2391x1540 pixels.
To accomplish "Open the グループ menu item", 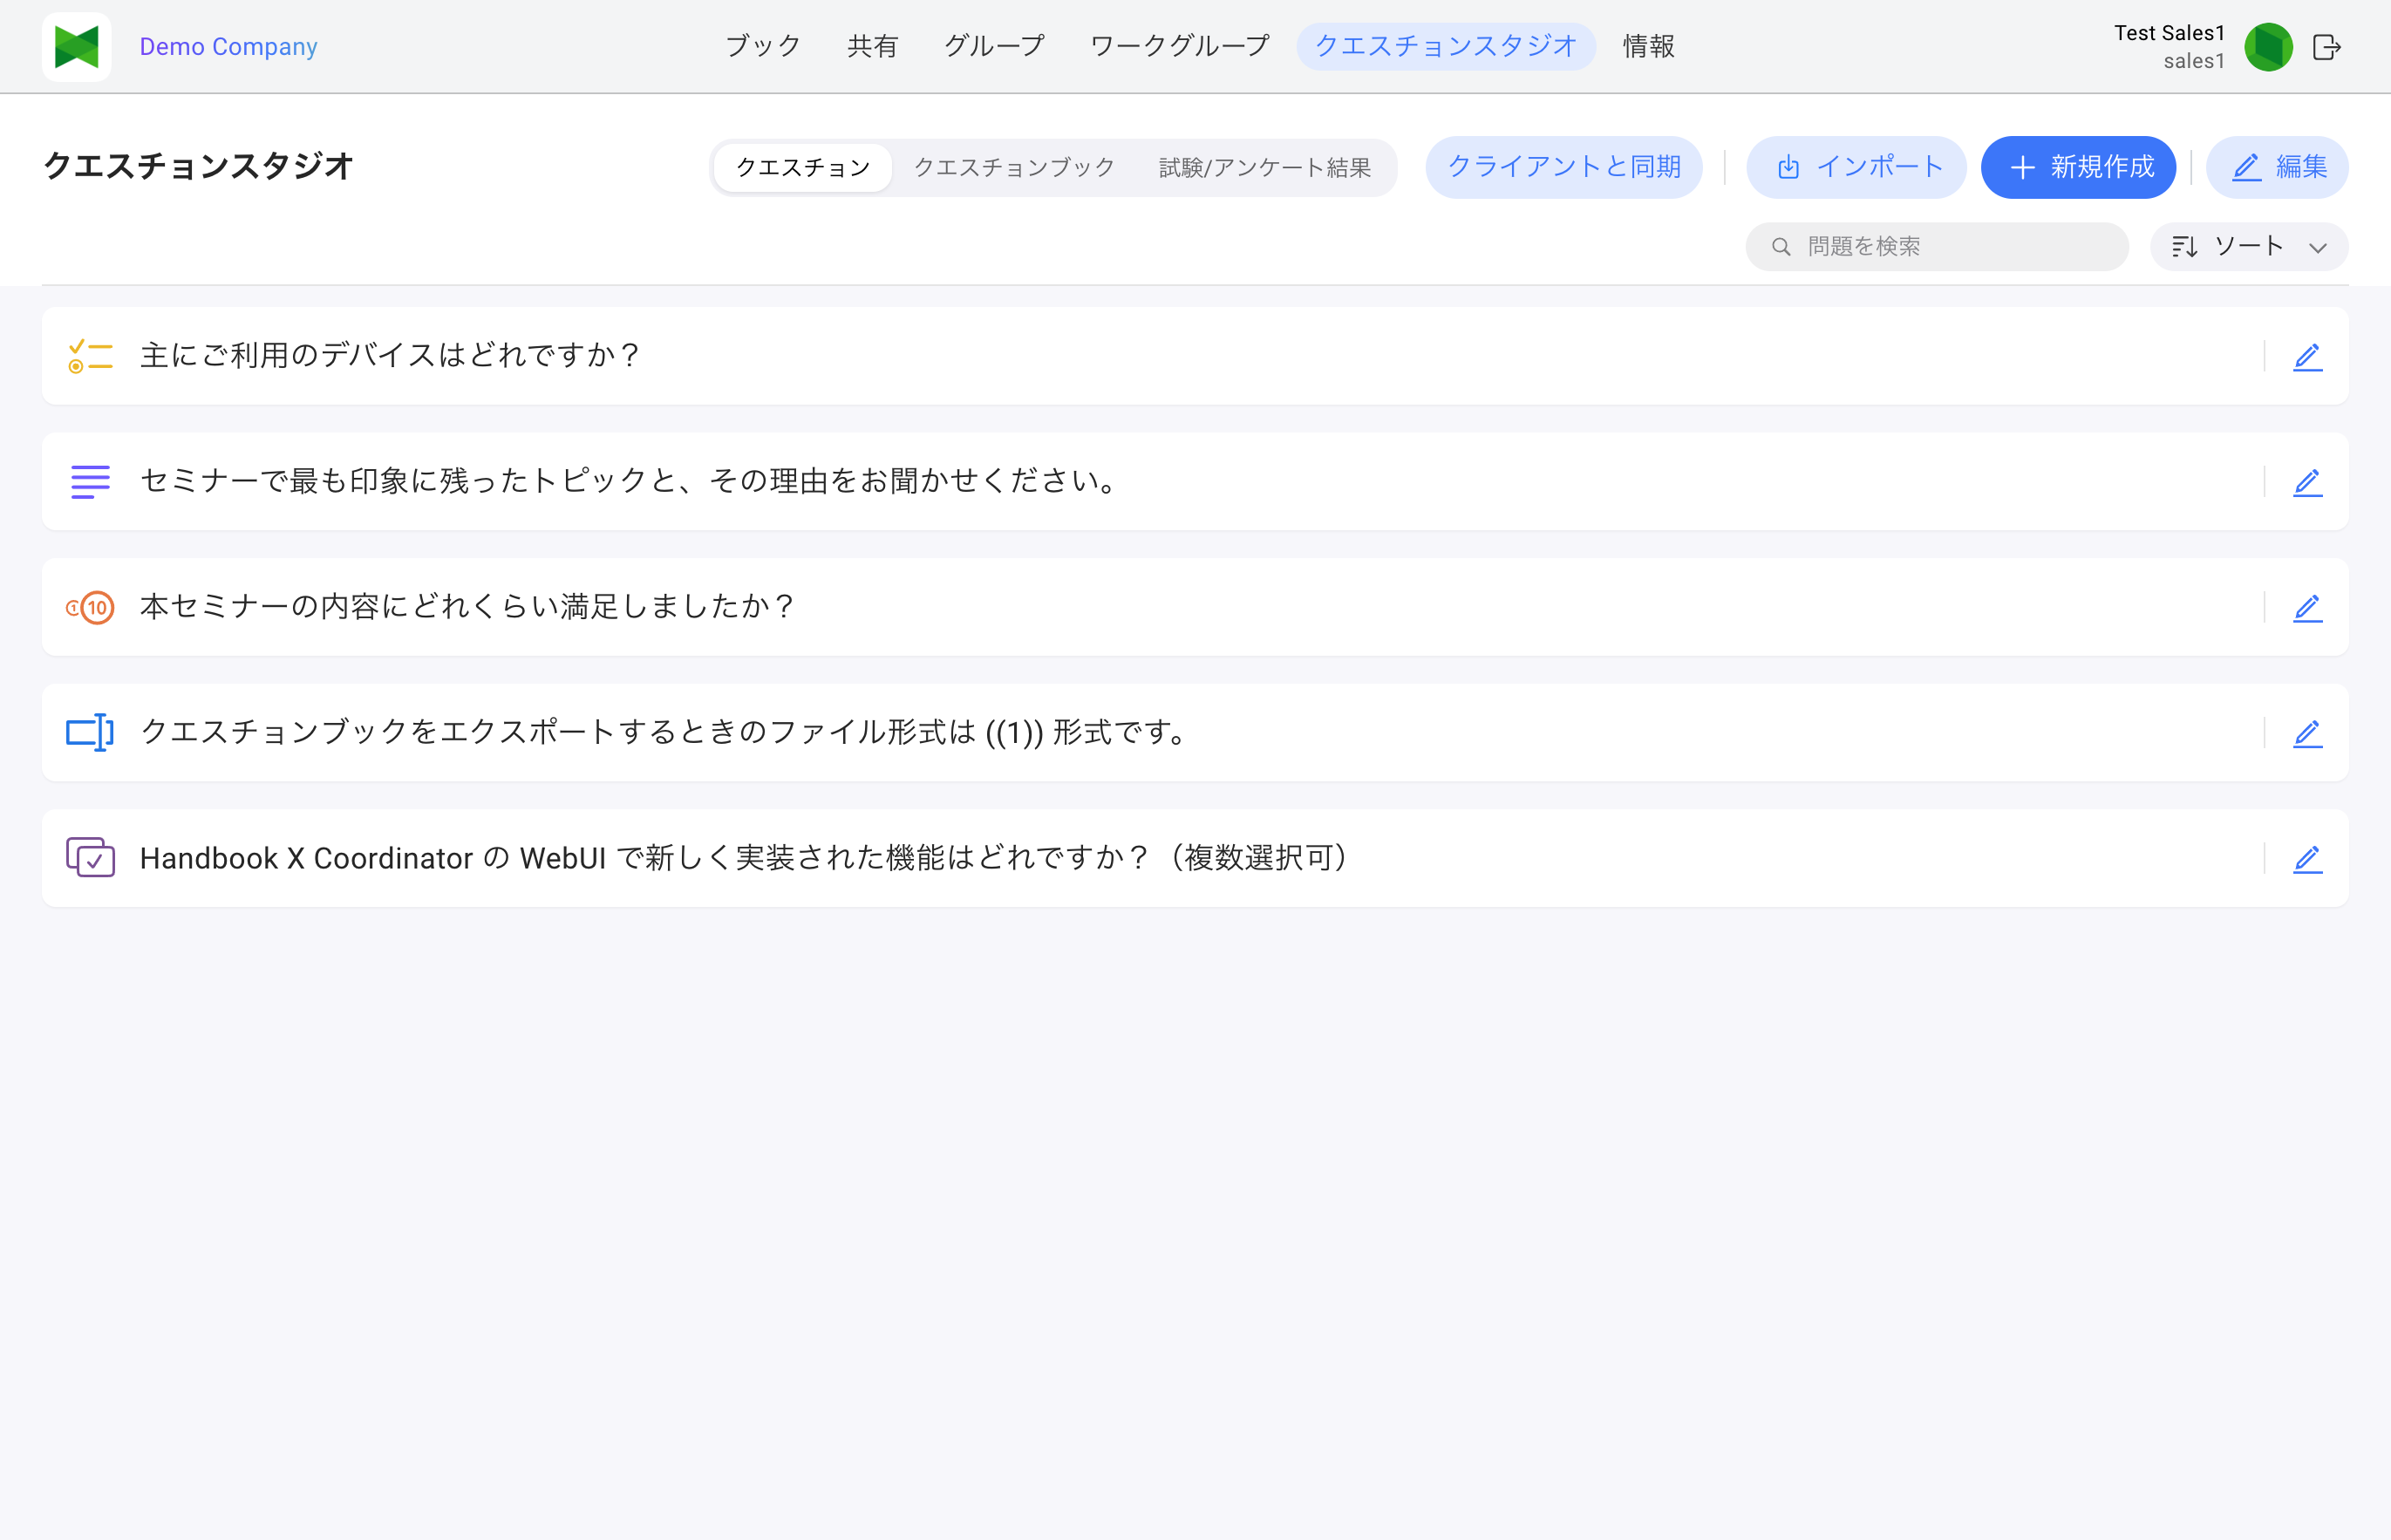I will pos(995,46).
